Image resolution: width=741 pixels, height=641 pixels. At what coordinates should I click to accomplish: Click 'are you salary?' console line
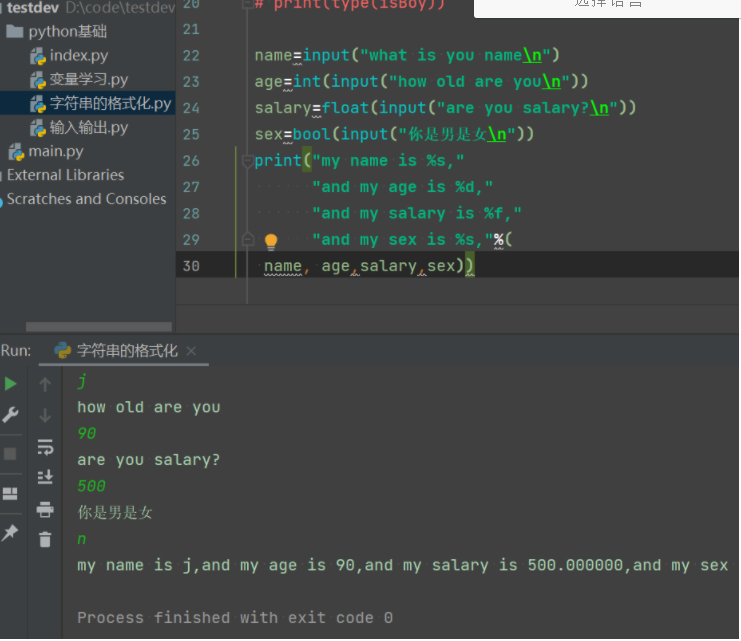tap(148, 460)
